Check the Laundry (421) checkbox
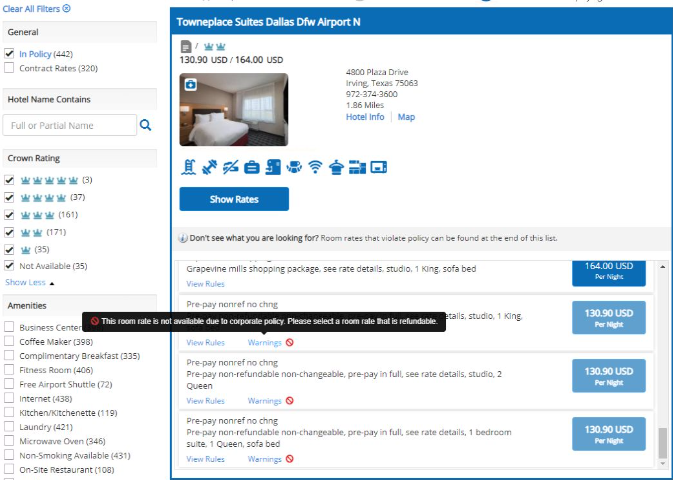 [9, 427]
